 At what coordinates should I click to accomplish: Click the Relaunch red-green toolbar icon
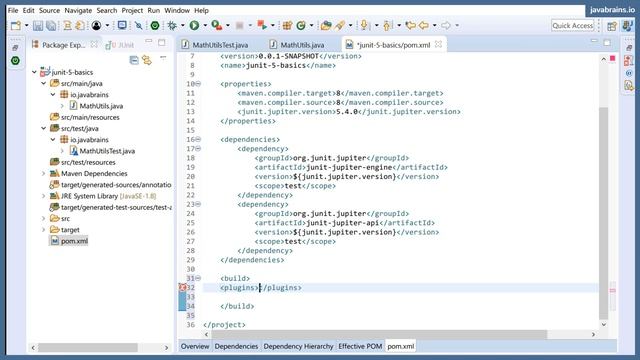(x=262, y=26)
